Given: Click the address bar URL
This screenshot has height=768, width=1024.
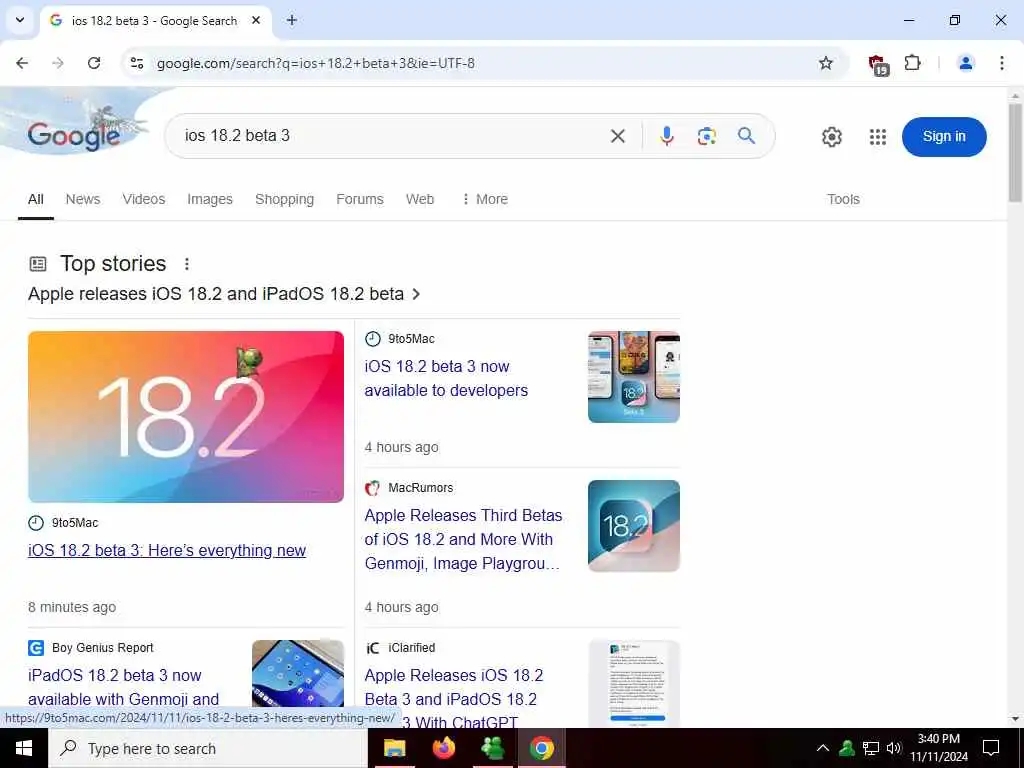Looking at the screenshot, I should click(315, 63).
